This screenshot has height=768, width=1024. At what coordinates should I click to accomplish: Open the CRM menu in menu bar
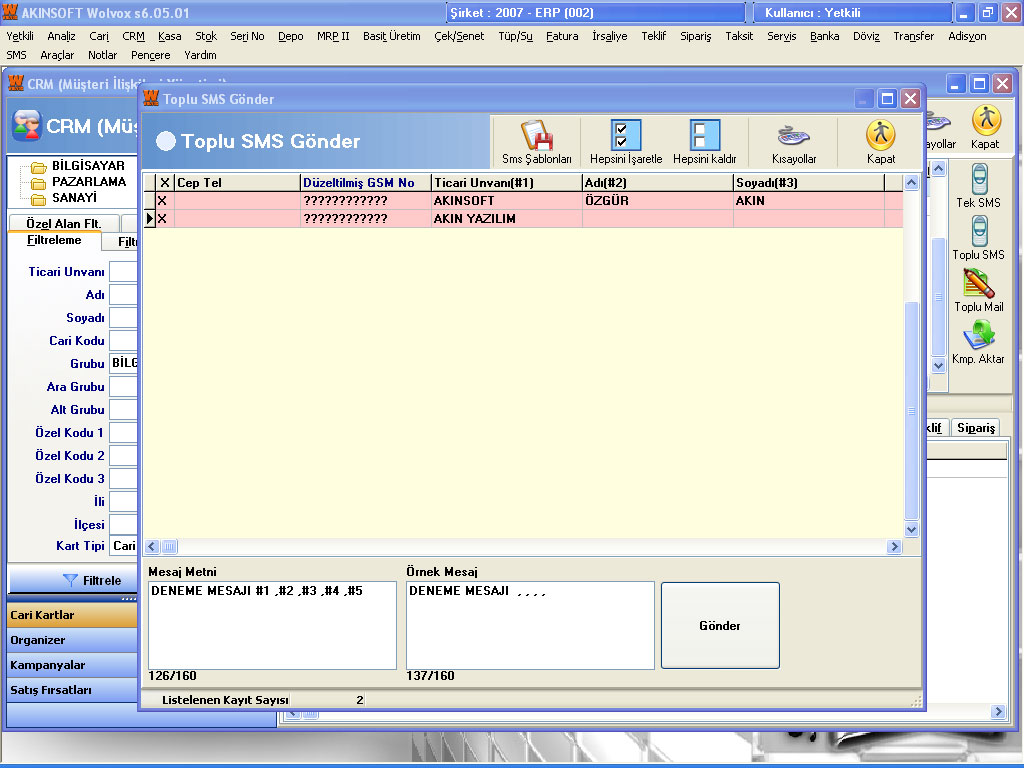pos(133,36)
